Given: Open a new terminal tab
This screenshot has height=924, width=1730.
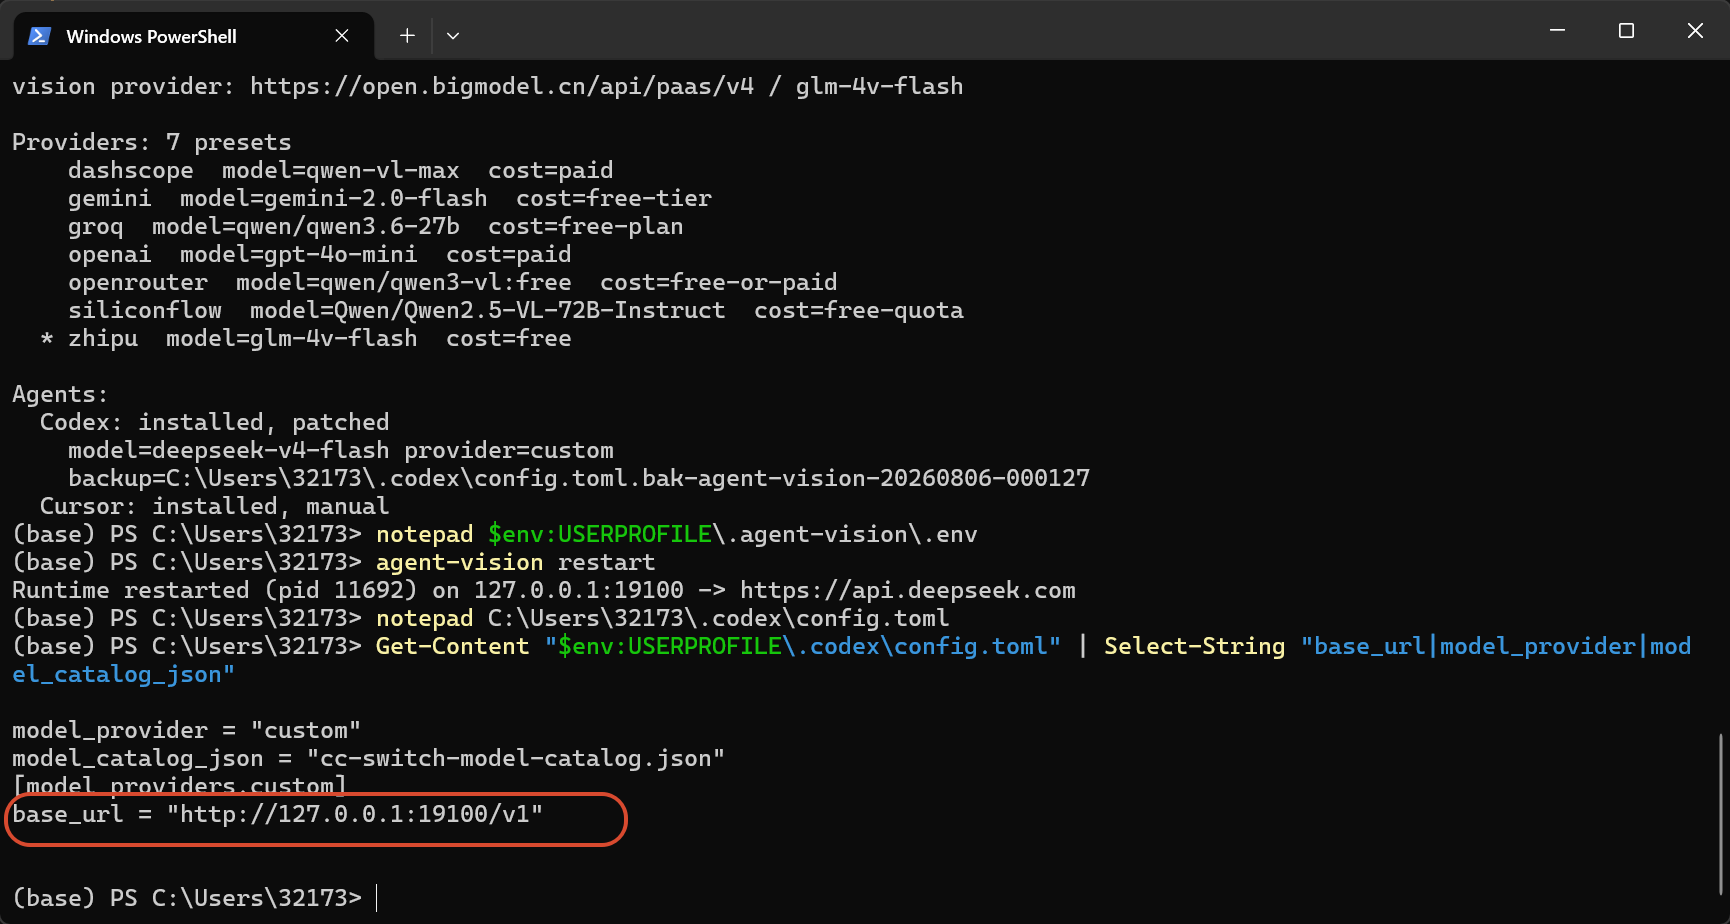Looking at the screenshot, I should [407, 36].
